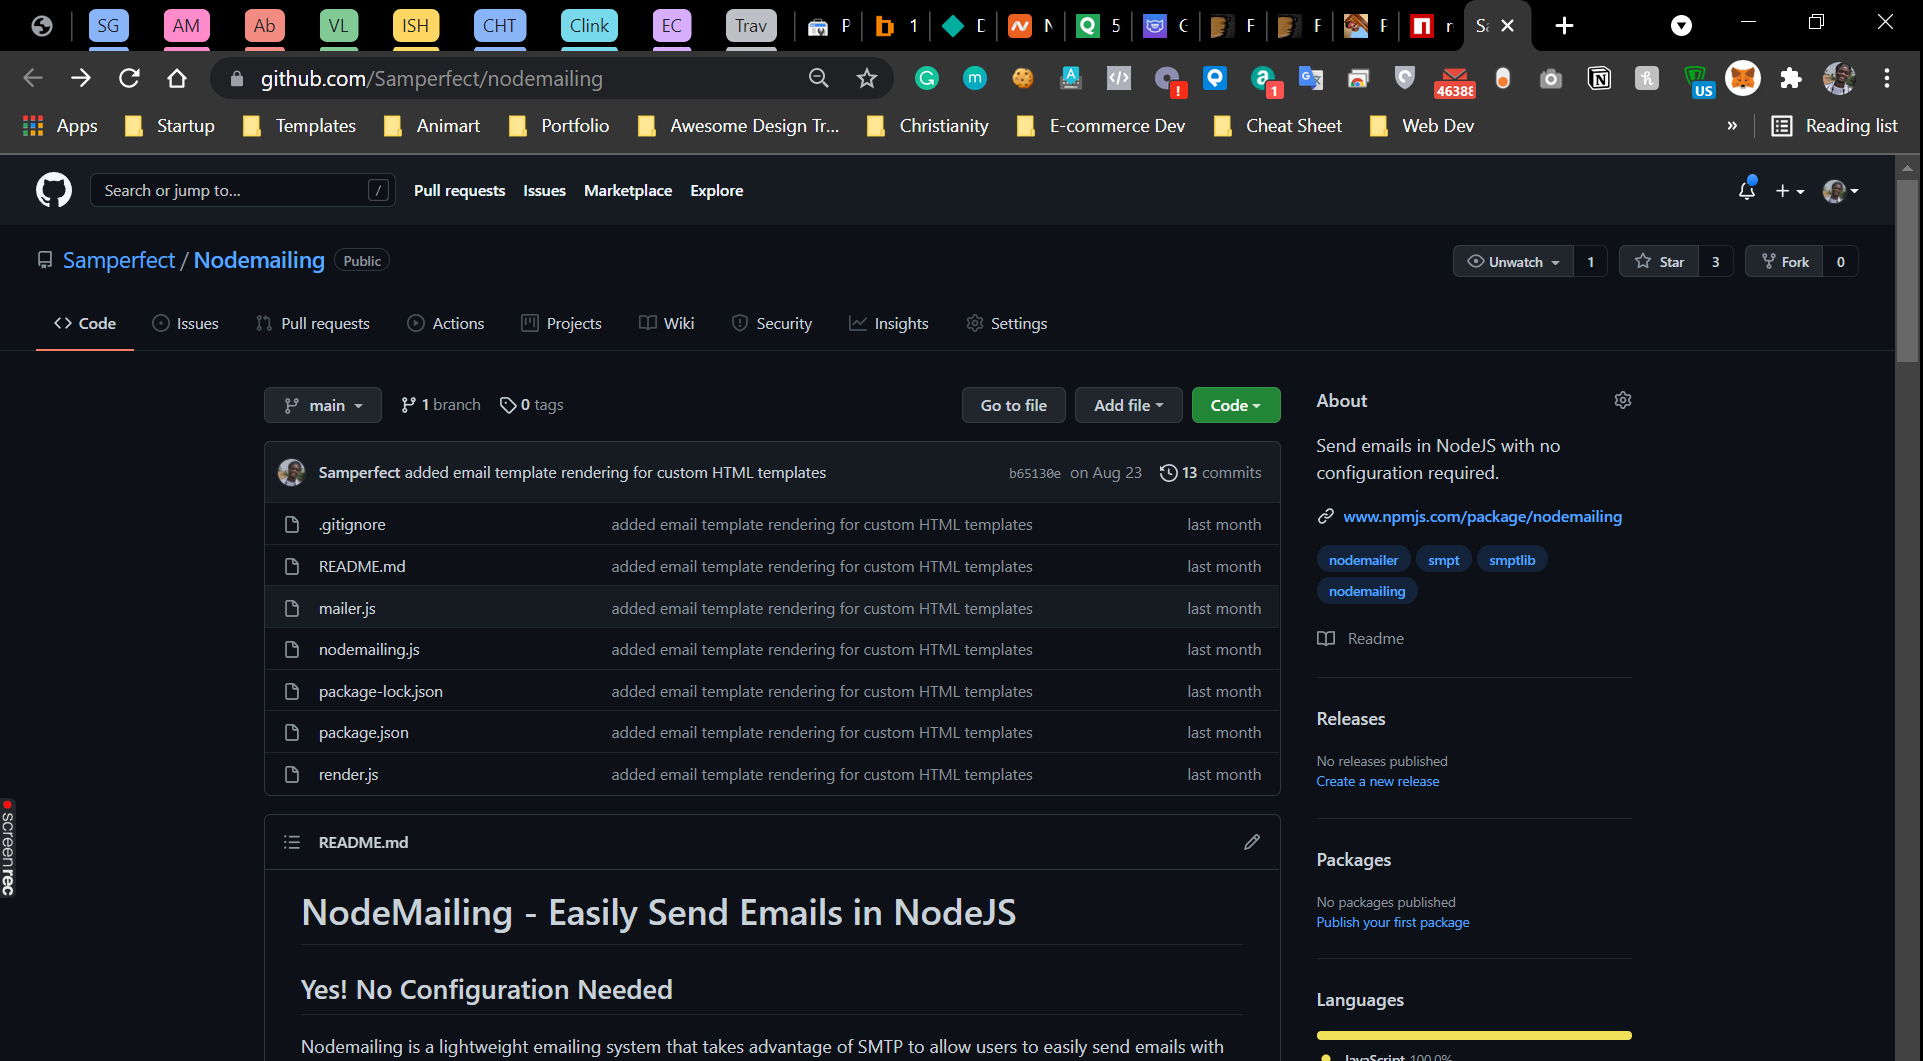Image resolution: width=1923 pixels, height=1061 pixels.
Task: Open About settings gear icon
Action: (x=1623, y=400)
